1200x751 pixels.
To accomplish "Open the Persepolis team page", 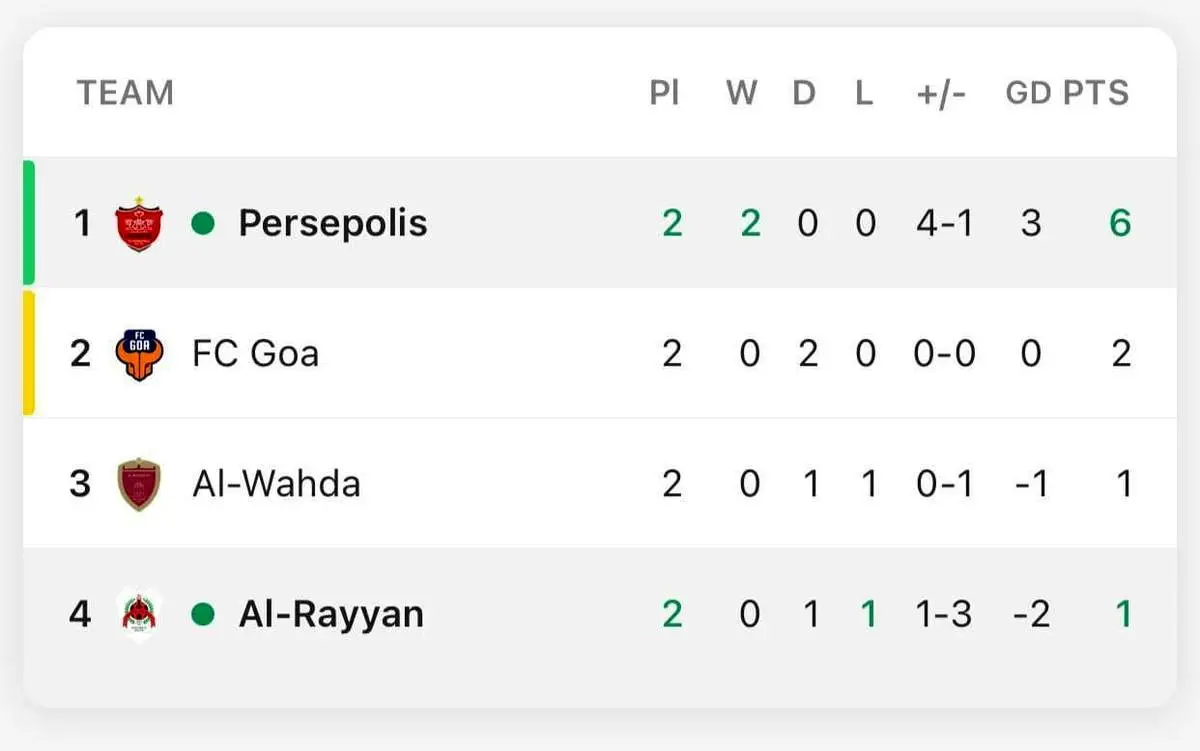I will pos(332,223).
